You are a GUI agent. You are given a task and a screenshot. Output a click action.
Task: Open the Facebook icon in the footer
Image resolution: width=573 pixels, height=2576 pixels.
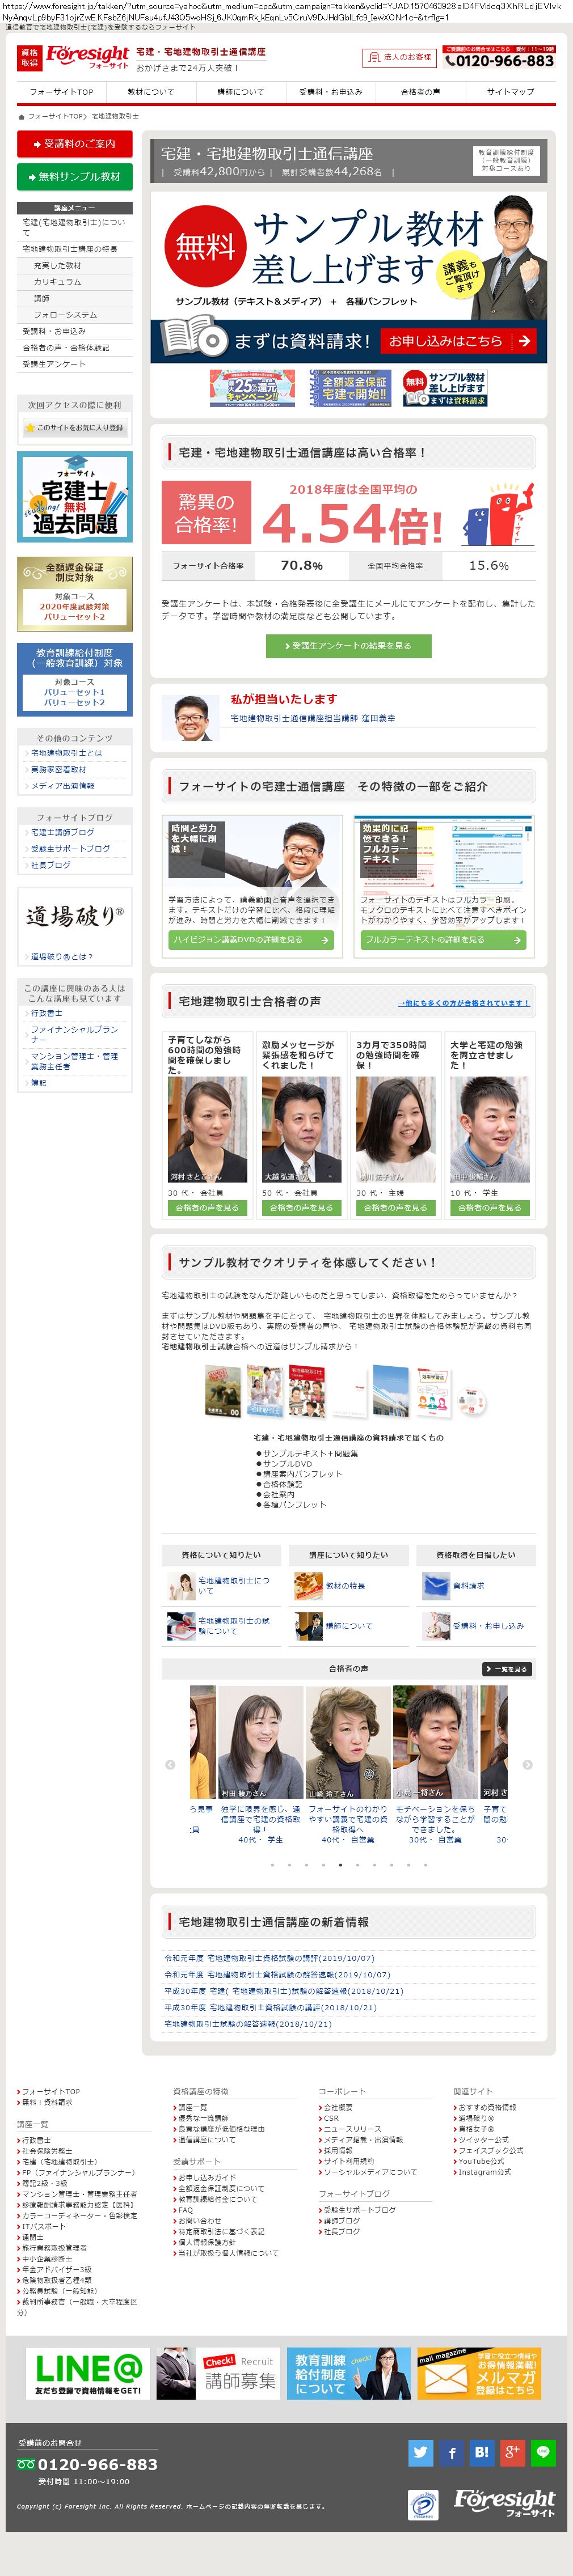[451, 2451]
